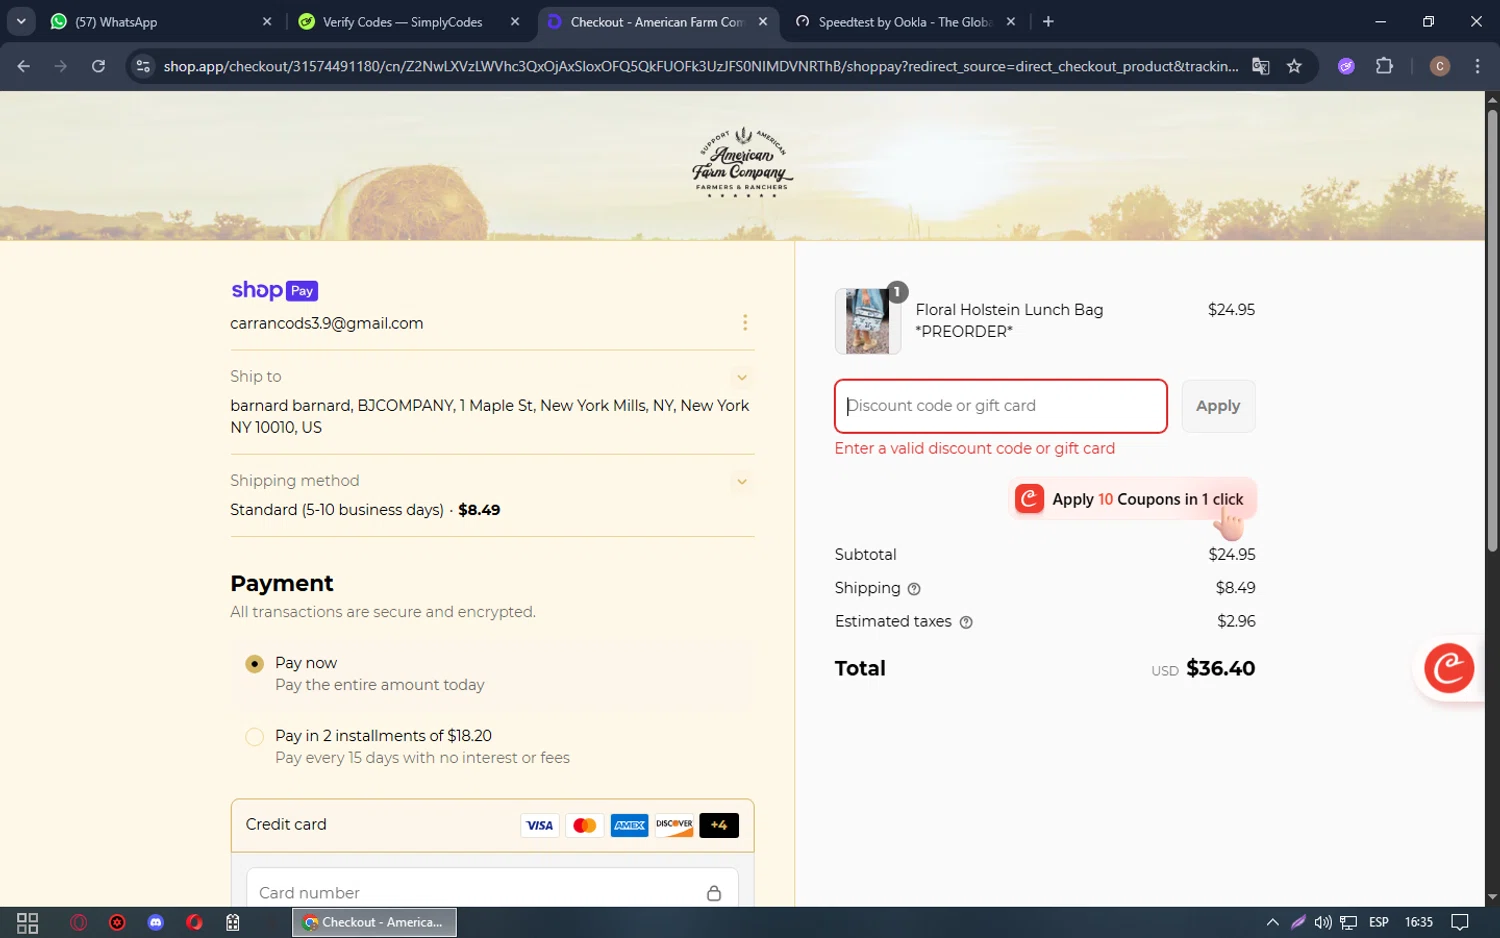Click the Amex card icon
The width and height of the screenshot is (1500, 938).
(x=629, y=825)
